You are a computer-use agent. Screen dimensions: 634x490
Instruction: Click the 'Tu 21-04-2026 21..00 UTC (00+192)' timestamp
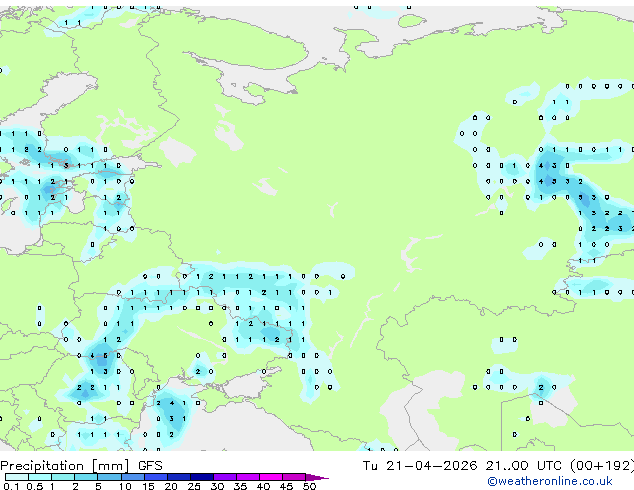498,466
